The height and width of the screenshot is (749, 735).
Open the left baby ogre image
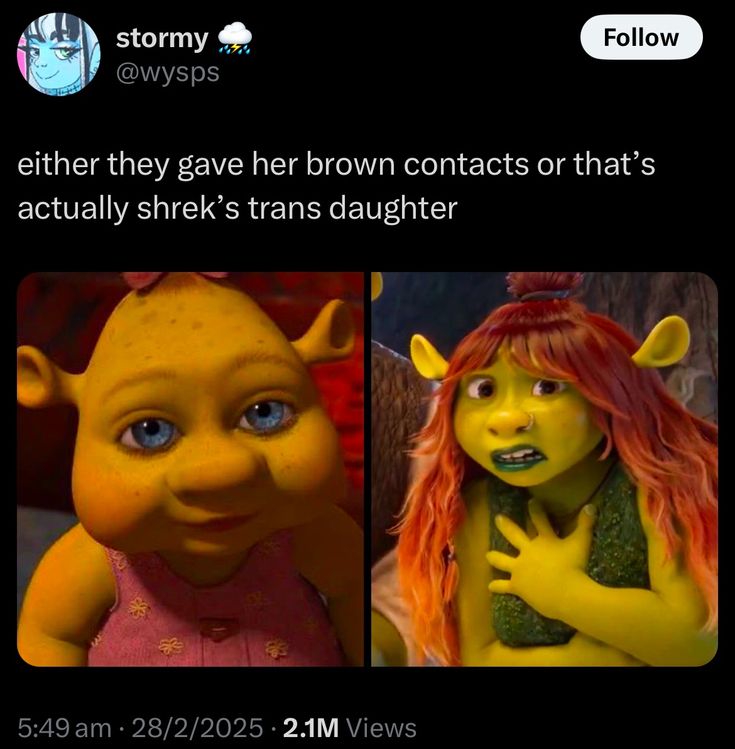190,469
